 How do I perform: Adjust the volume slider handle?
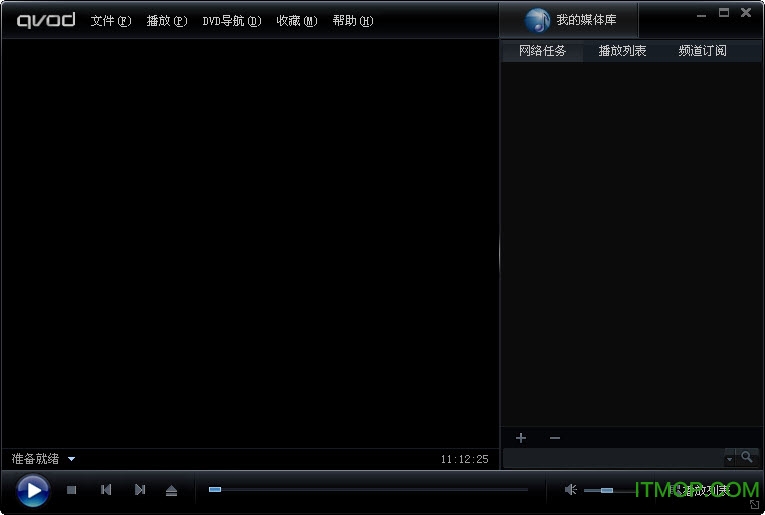606,490
